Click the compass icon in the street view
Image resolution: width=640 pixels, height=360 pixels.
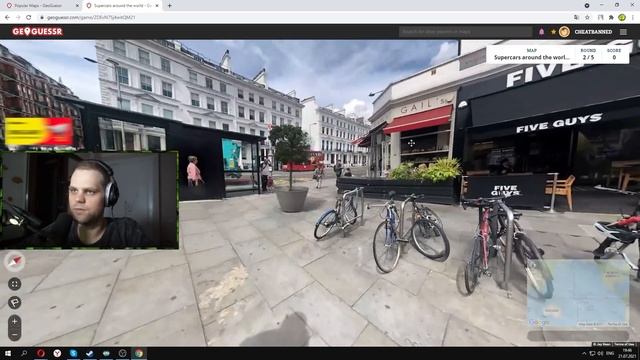15,262
